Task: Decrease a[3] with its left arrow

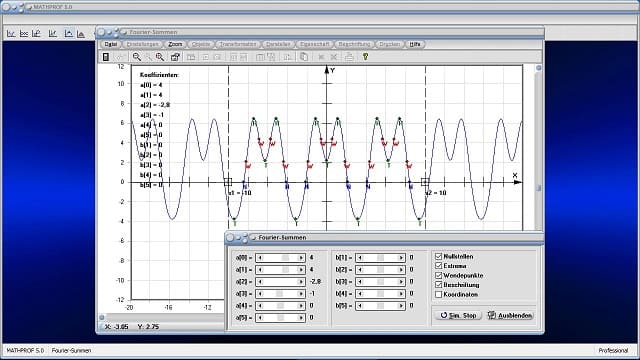Action: pyautogui.click(x=260, y=293)
